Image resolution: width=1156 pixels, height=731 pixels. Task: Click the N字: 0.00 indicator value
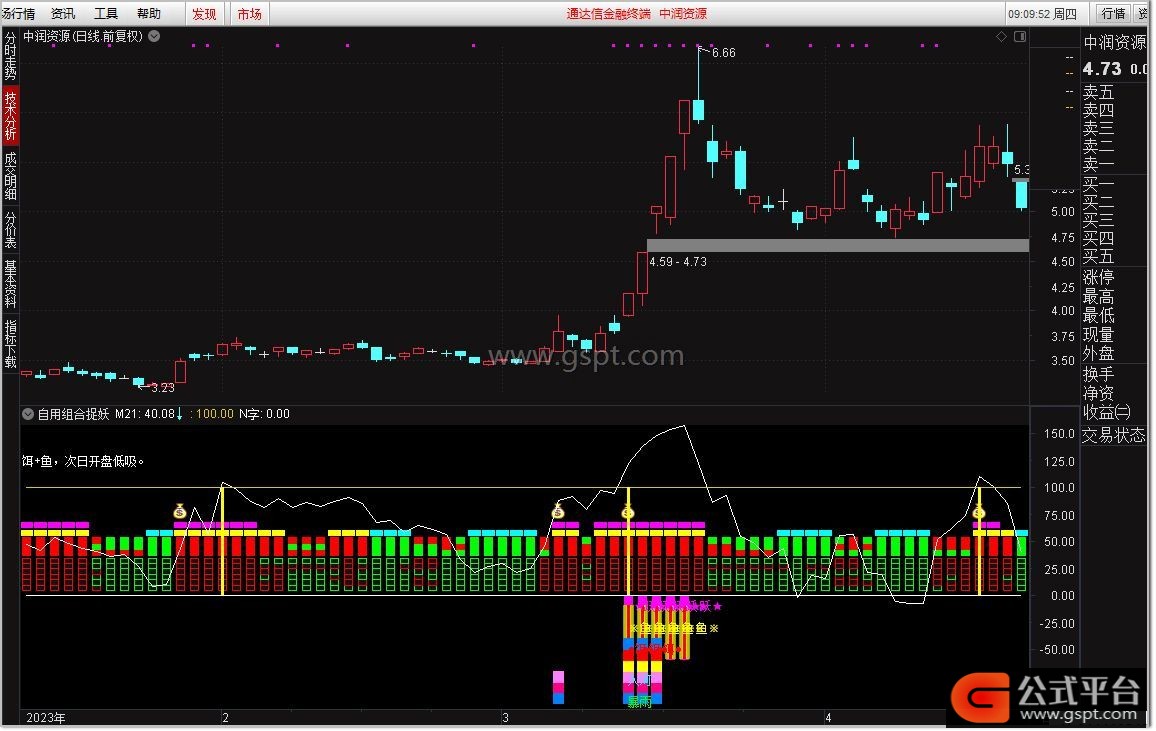264,415
